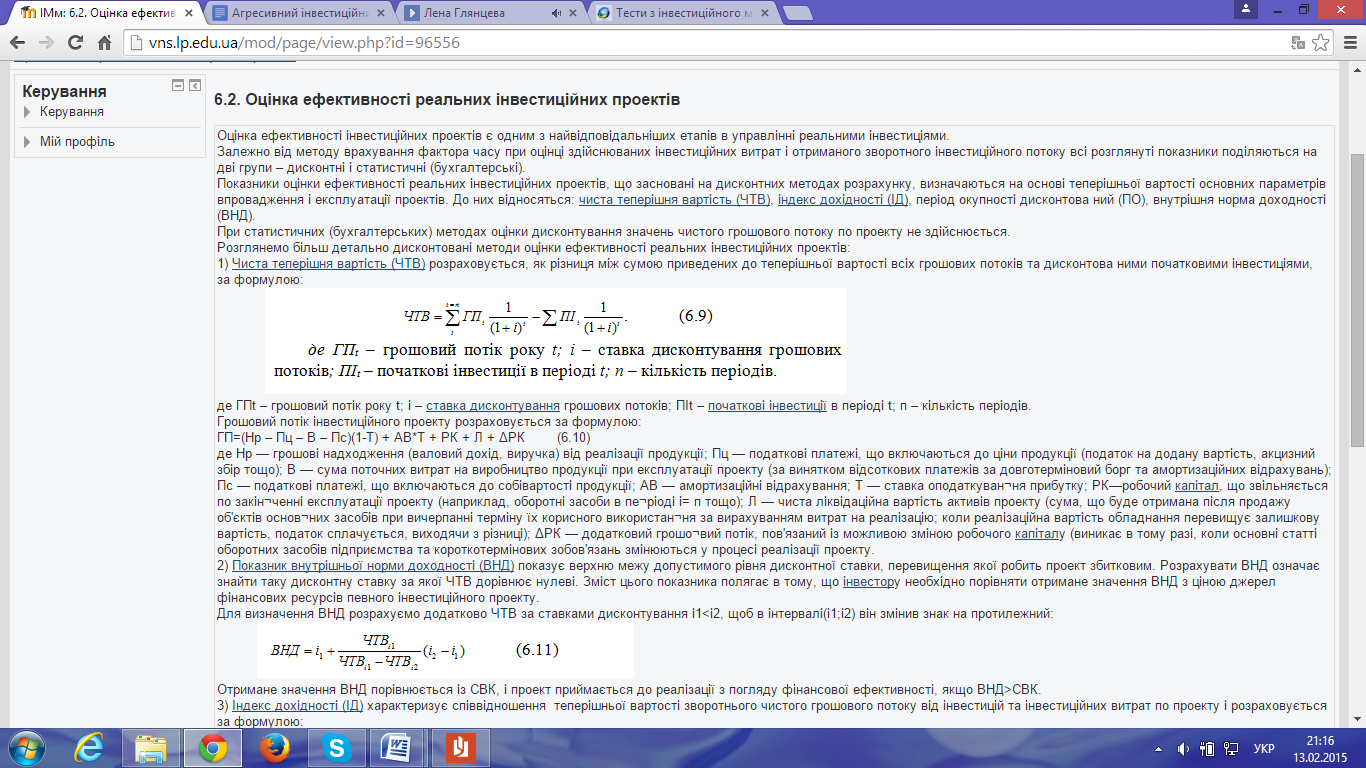
Task: Close the Агресивний інвестиційн tab
Action: (x=379, y=14)
